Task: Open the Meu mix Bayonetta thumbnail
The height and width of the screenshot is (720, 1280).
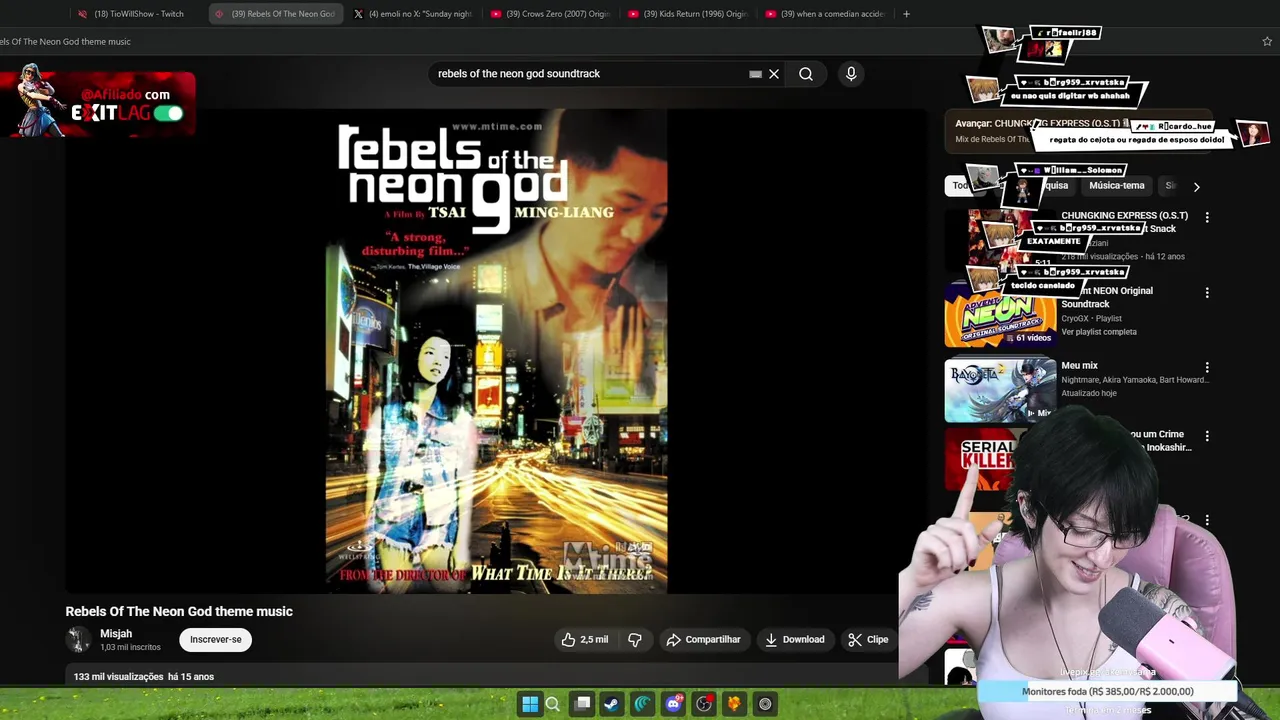Action: (1000, 391)
